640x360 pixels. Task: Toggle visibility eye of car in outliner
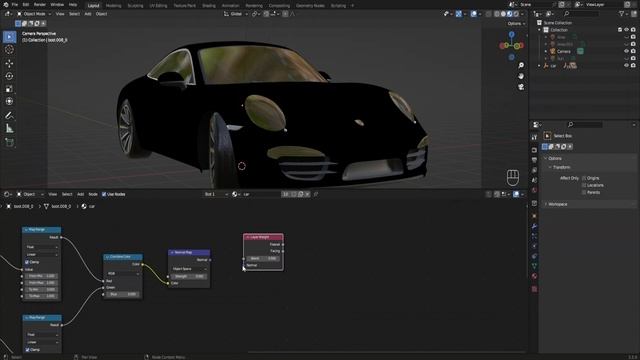click(627, 65)
